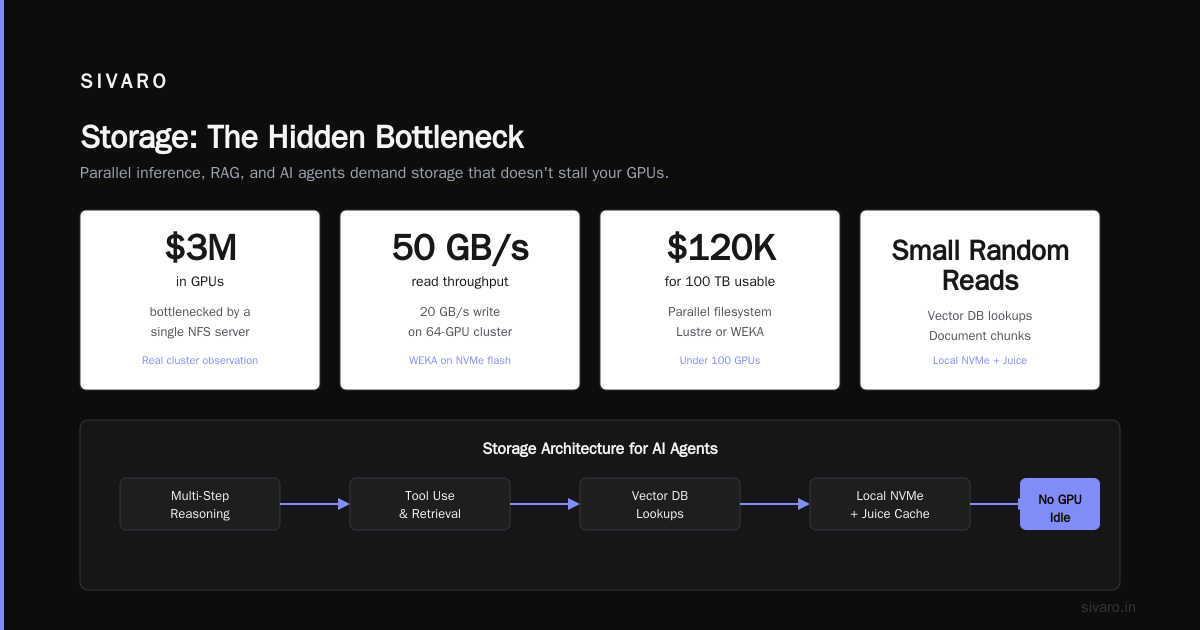Click the arrow after Multi-Step Reasoning
This screenshot has height=630, width=1200.
point(315,504)
